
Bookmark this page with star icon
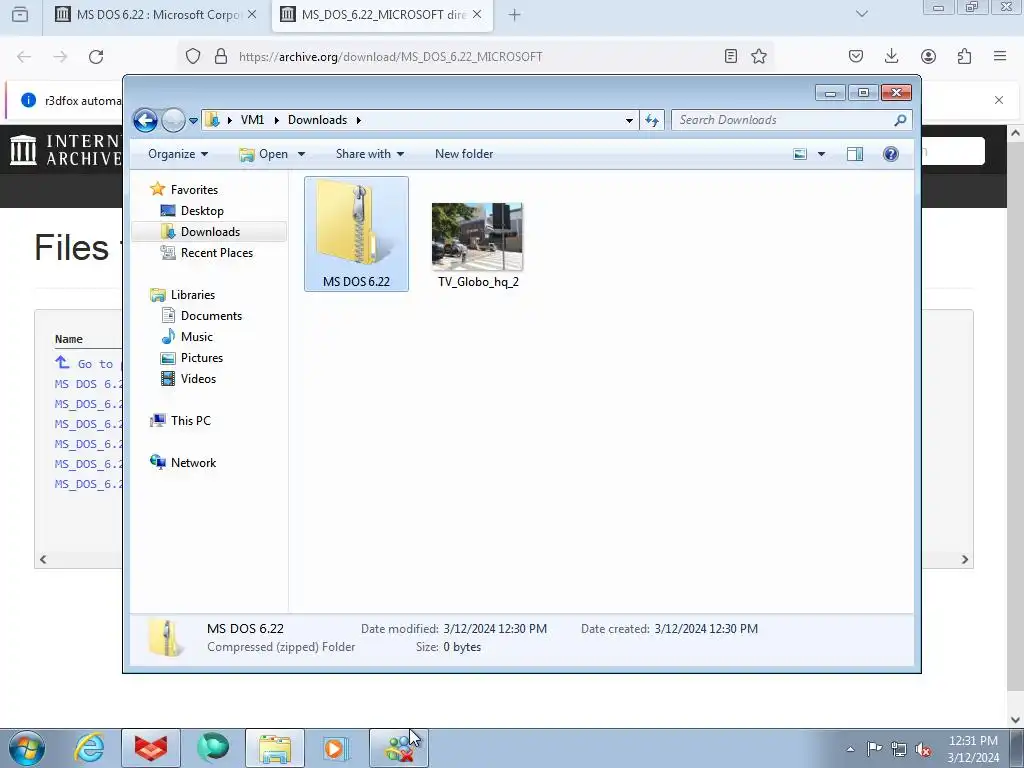(759, 57)
